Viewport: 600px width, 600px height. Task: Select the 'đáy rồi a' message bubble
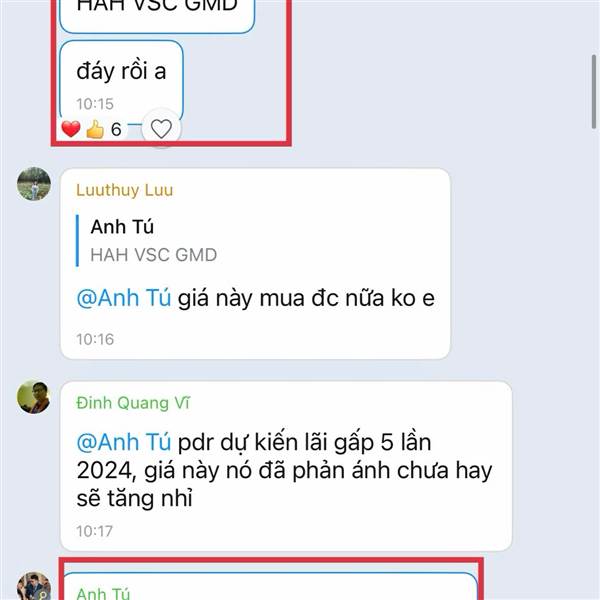(x=121, y=82)
